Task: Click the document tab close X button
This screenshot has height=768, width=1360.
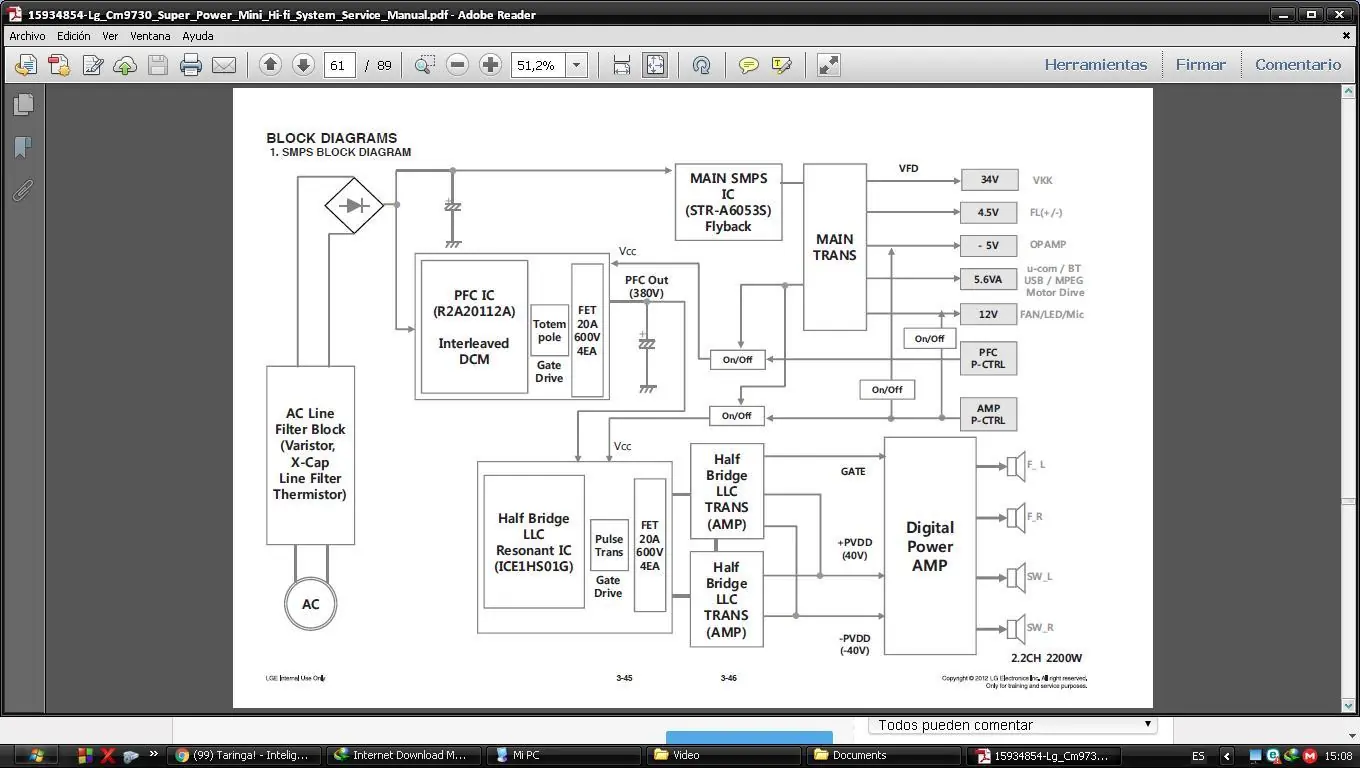Action: (1347, 36)
